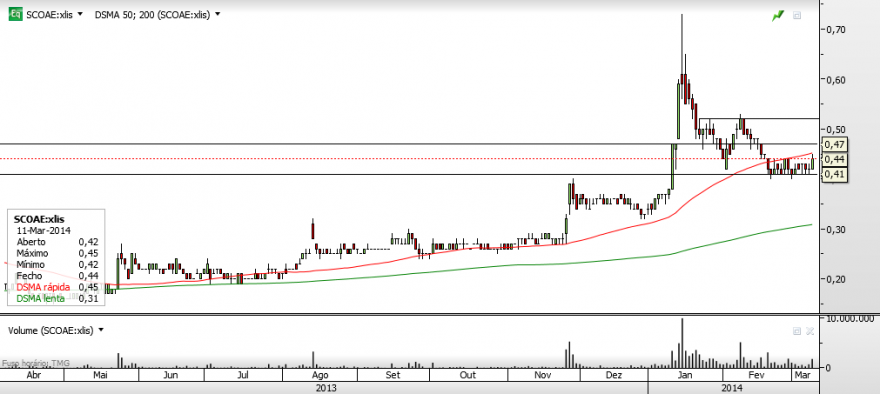The width and height of the screenshot is (880, 394).
Task: Click the Abr month on time axis
Action: [33, 375]
